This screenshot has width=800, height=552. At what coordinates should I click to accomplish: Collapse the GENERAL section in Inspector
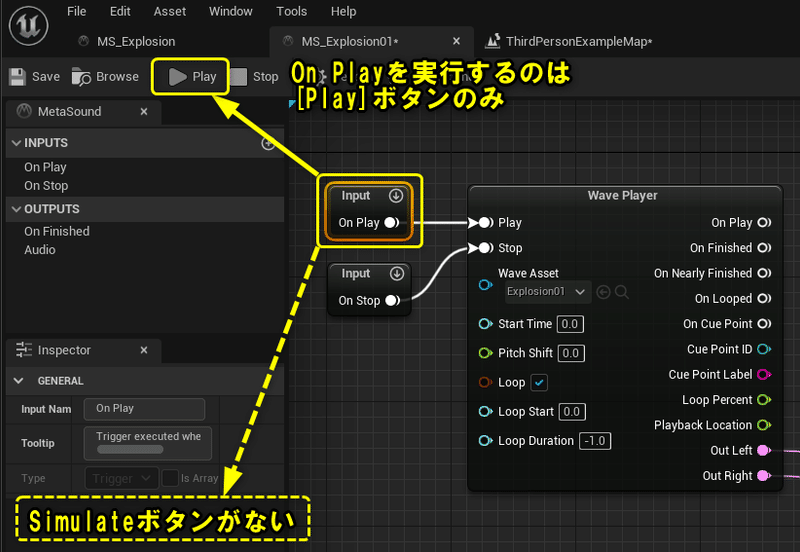[18, 381]
